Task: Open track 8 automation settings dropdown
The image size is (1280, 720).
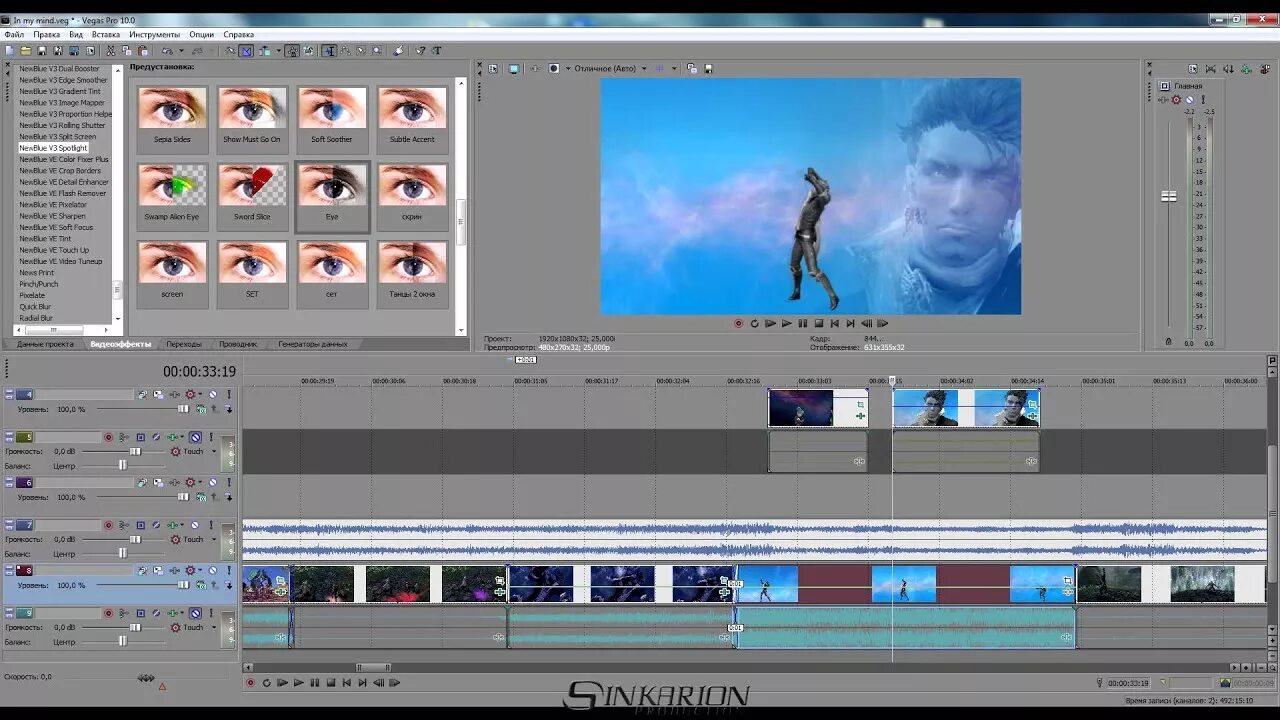Action: click(x=200, y=570)
